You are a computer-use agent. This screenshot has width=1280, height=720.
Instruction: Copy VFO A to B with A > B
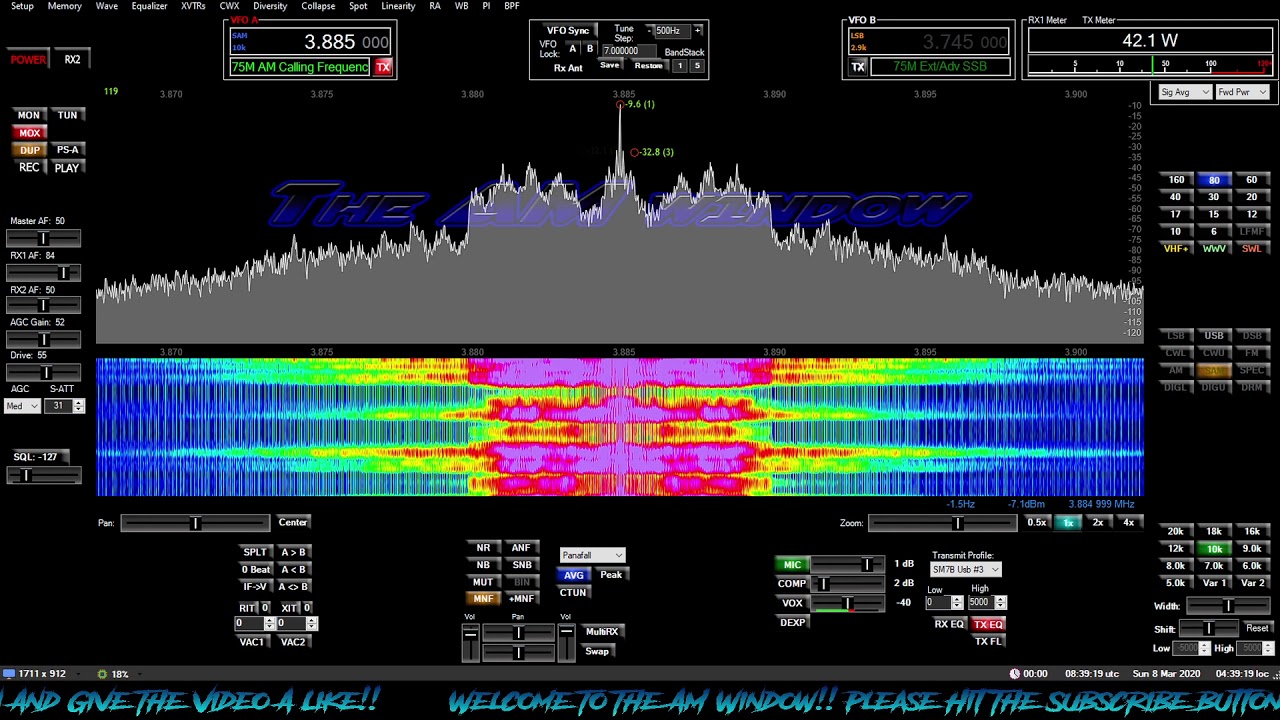(x=293, y=552)
